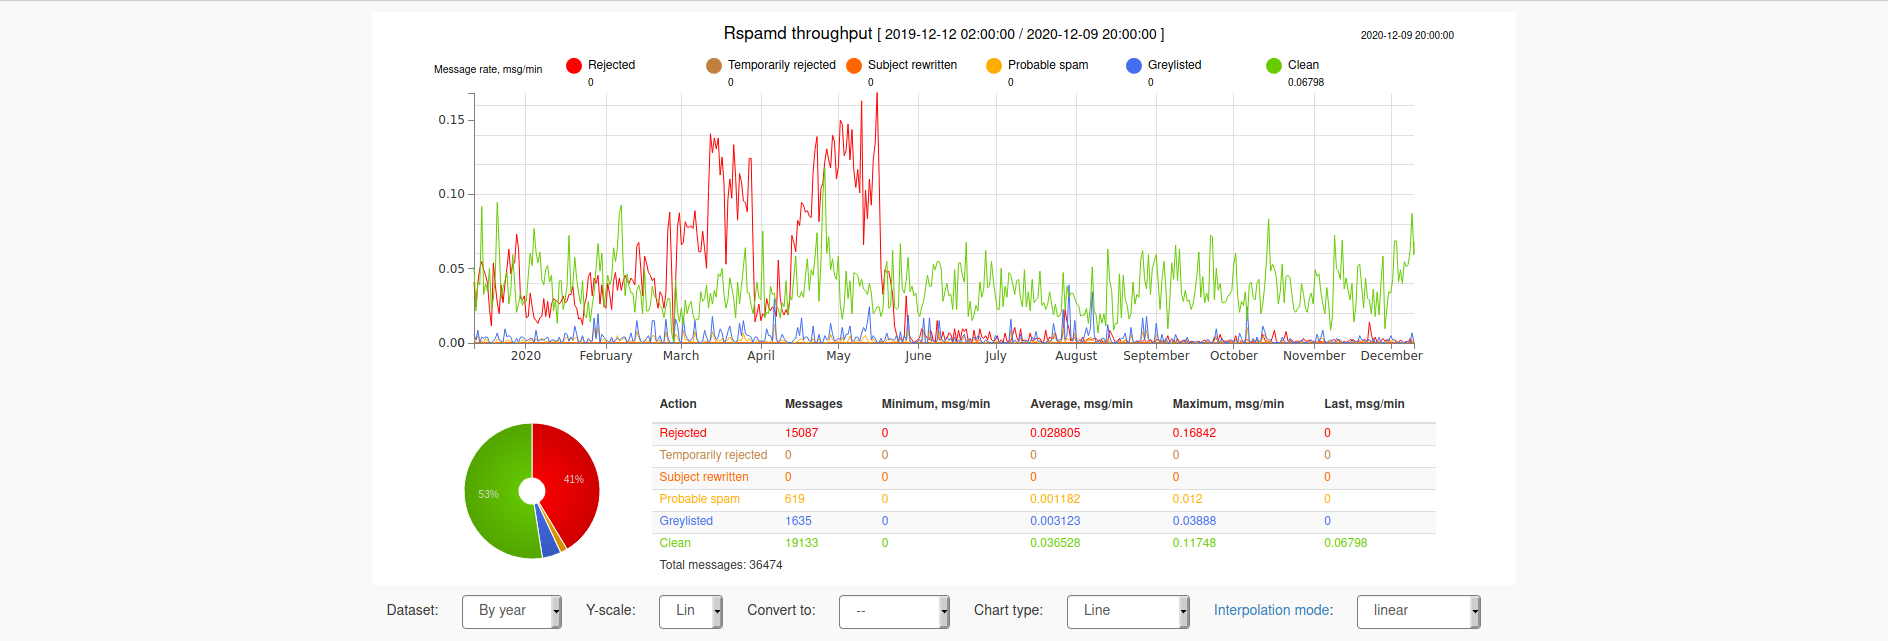Click the Subject rewritten legend label
Viewport: 1888px width, 641px height.
tap(912, 65)
